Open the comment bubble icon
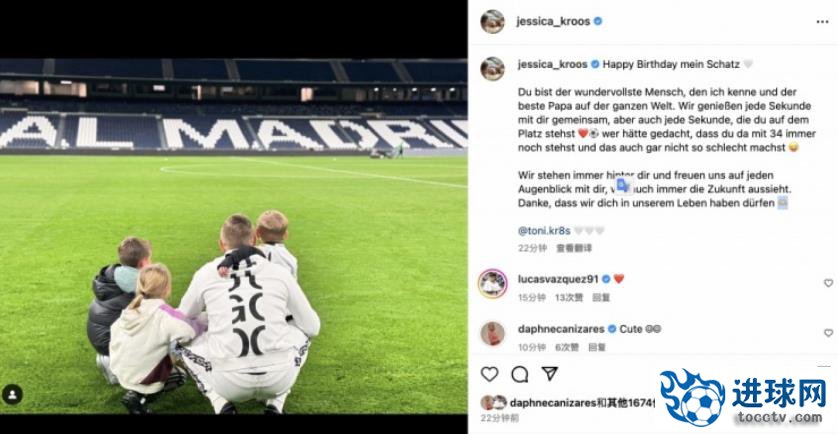This screenshot has height=434, width=838. [x=519, y=374]
